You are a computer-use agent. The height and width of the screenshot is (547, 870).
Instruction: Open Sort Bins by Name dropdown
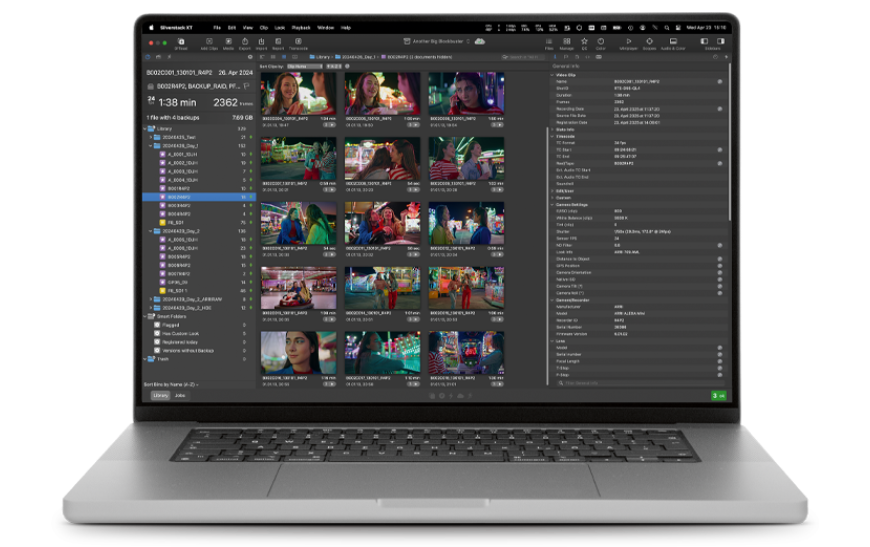(171, 384)
